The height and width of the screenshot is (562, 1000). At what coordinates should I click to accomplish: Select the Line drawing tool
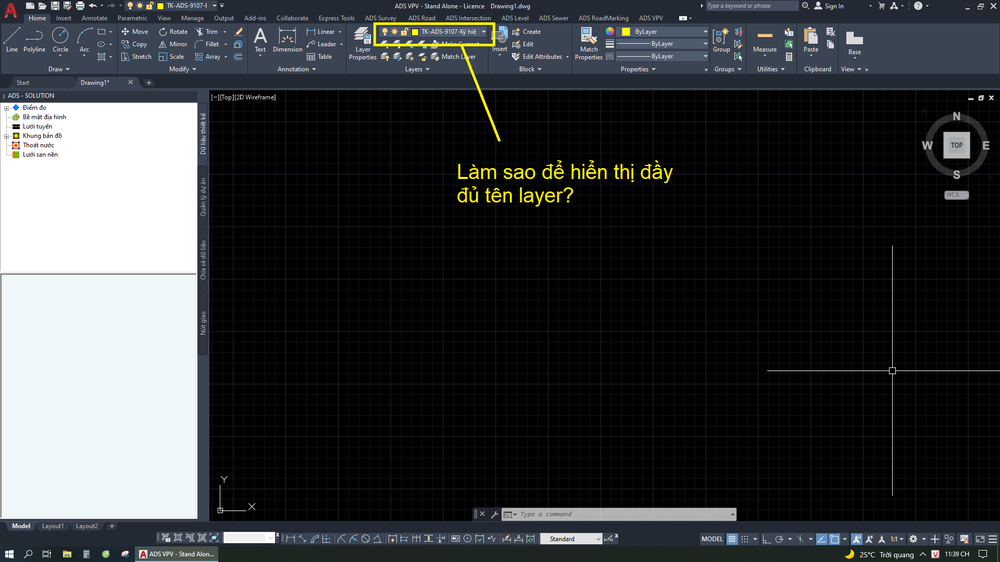click(12, 38)
